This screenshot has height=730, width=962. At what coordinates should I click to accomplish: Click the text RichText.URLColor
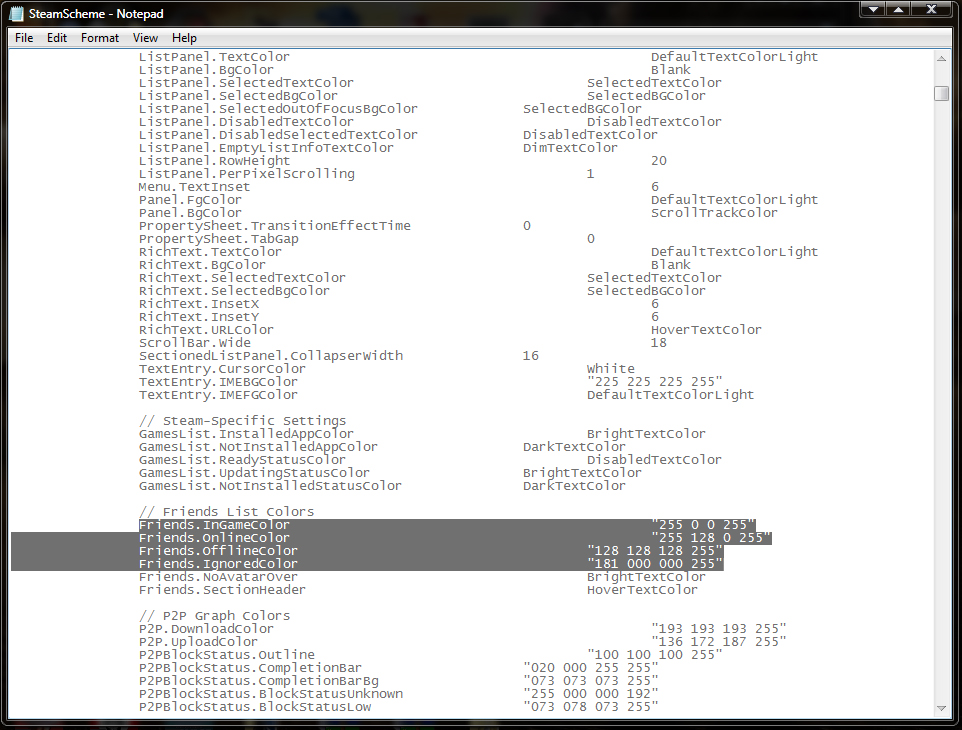coord(206,330)
